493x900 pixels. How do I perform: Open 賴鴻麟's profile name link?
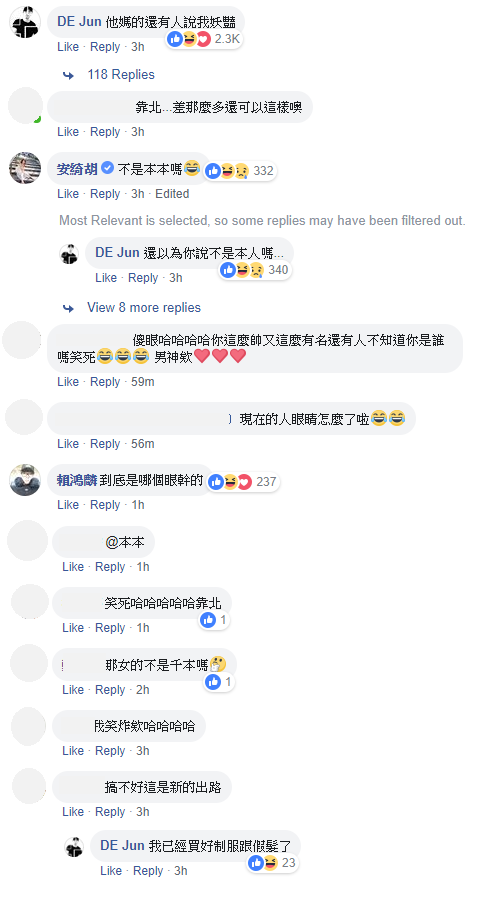click(77, 480)
